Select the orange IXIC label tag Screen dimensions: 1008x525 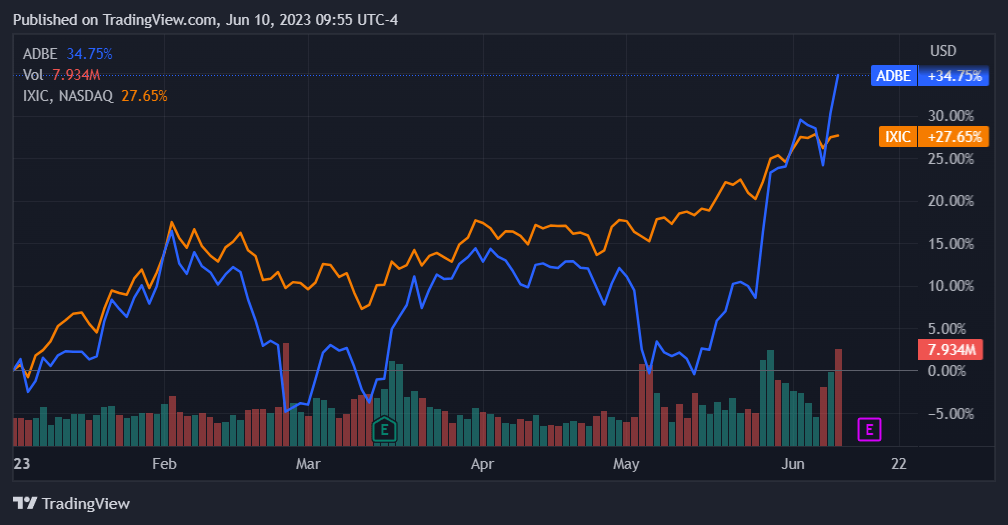898,137
